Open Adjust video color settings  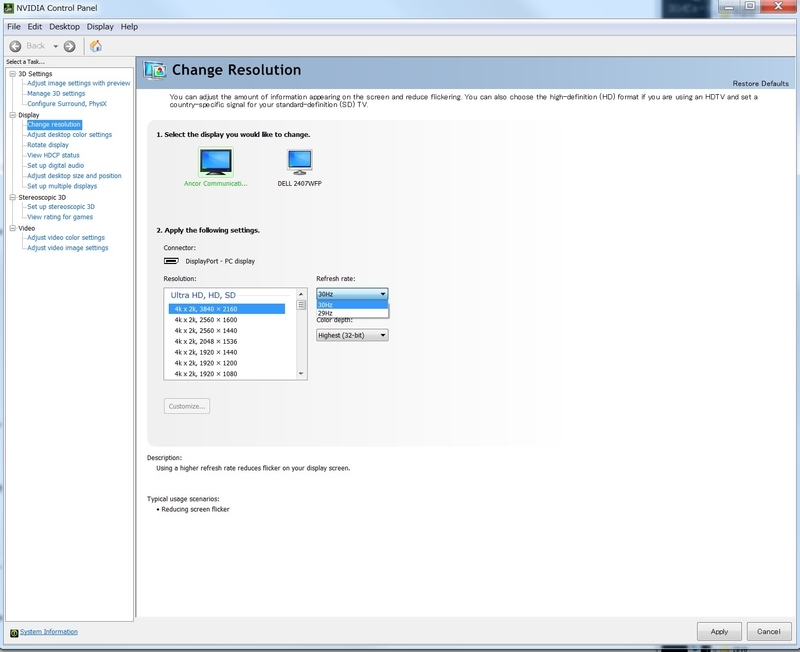(66, 237)
